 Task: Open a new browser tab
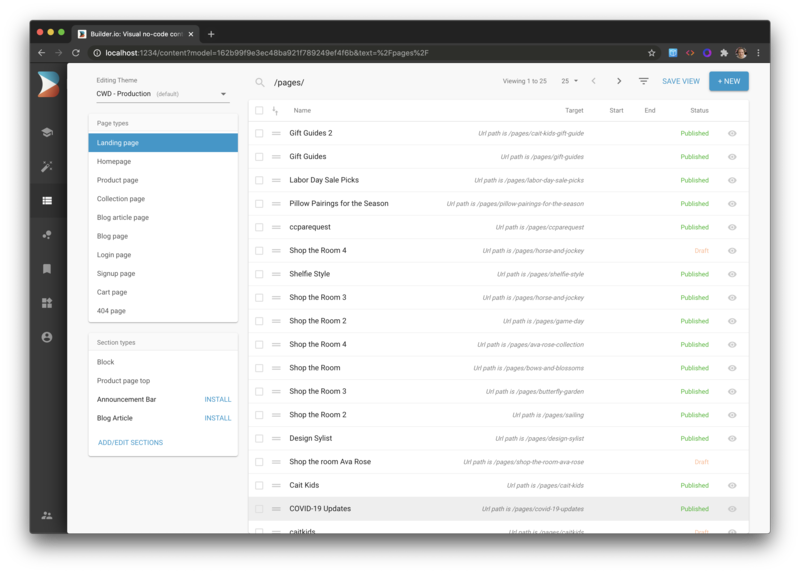coord(211,34)
